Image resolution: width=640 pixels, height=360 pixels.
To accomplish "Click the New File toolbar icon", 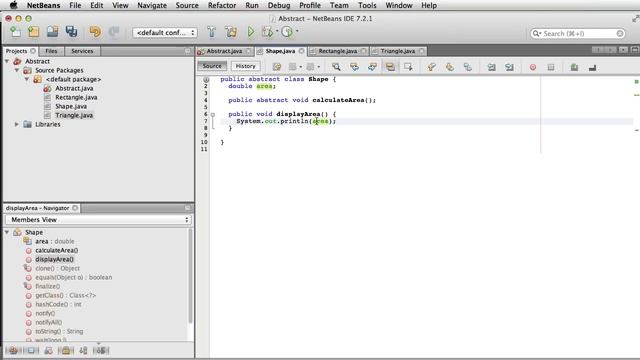I will (15, 32).
